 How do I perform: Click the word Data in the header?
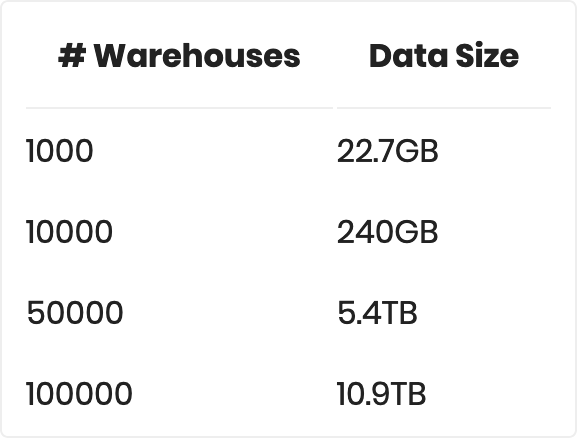(x=409, y=56)
